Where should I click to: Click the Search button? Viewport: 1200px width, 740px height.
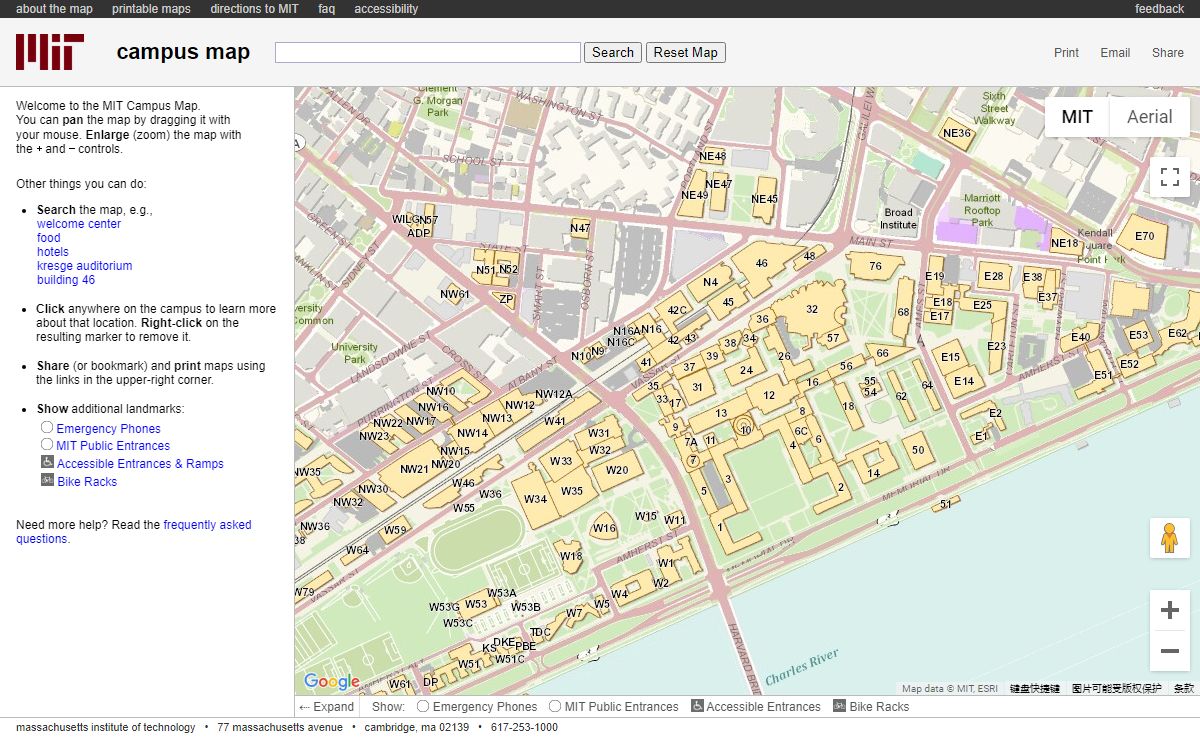(x=613, y=53)
